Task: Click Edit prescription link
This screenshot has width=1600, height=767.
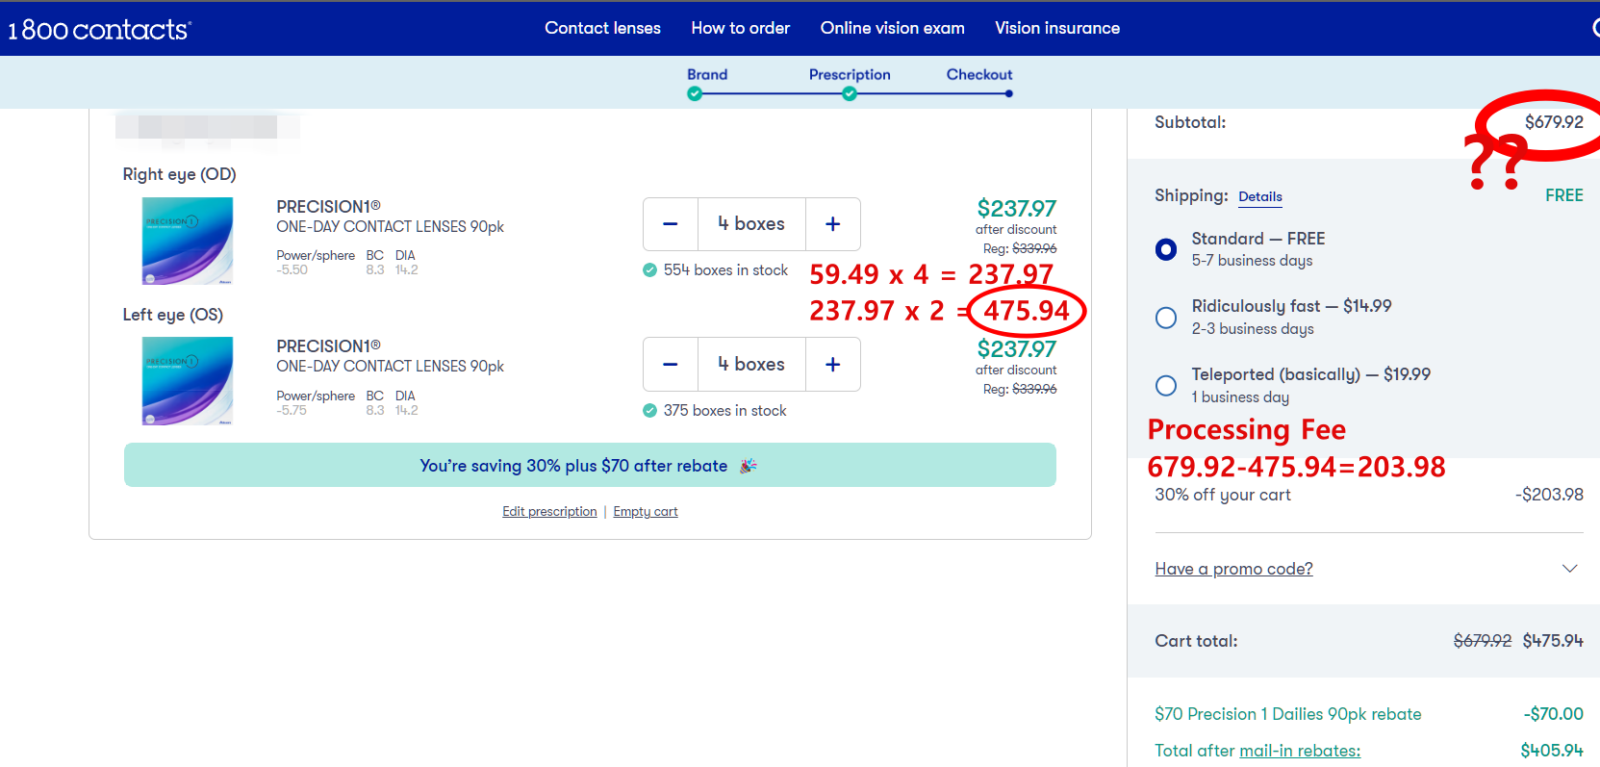Action: coord(550,512)
